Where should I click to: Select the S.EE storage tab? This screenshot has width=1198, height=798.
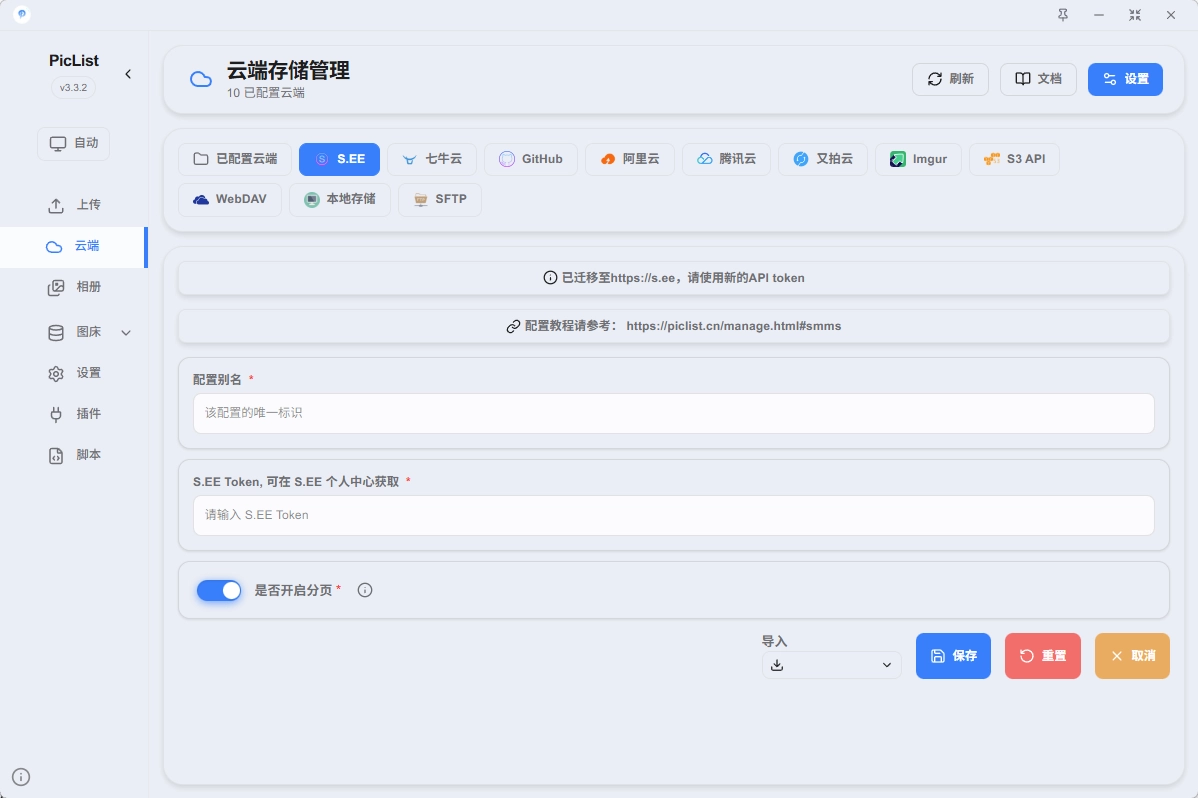(x=339, y=159)
